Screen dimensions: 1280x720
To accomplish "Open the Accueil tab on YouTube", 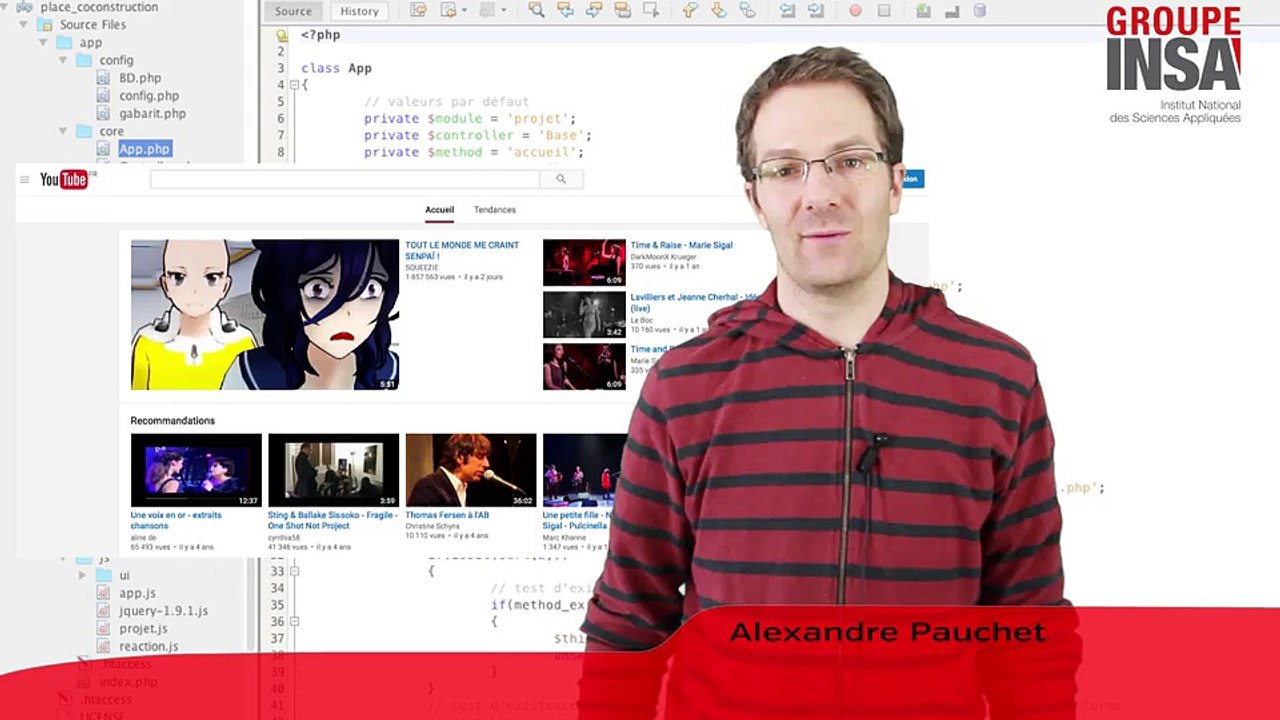I will point(439,210).
